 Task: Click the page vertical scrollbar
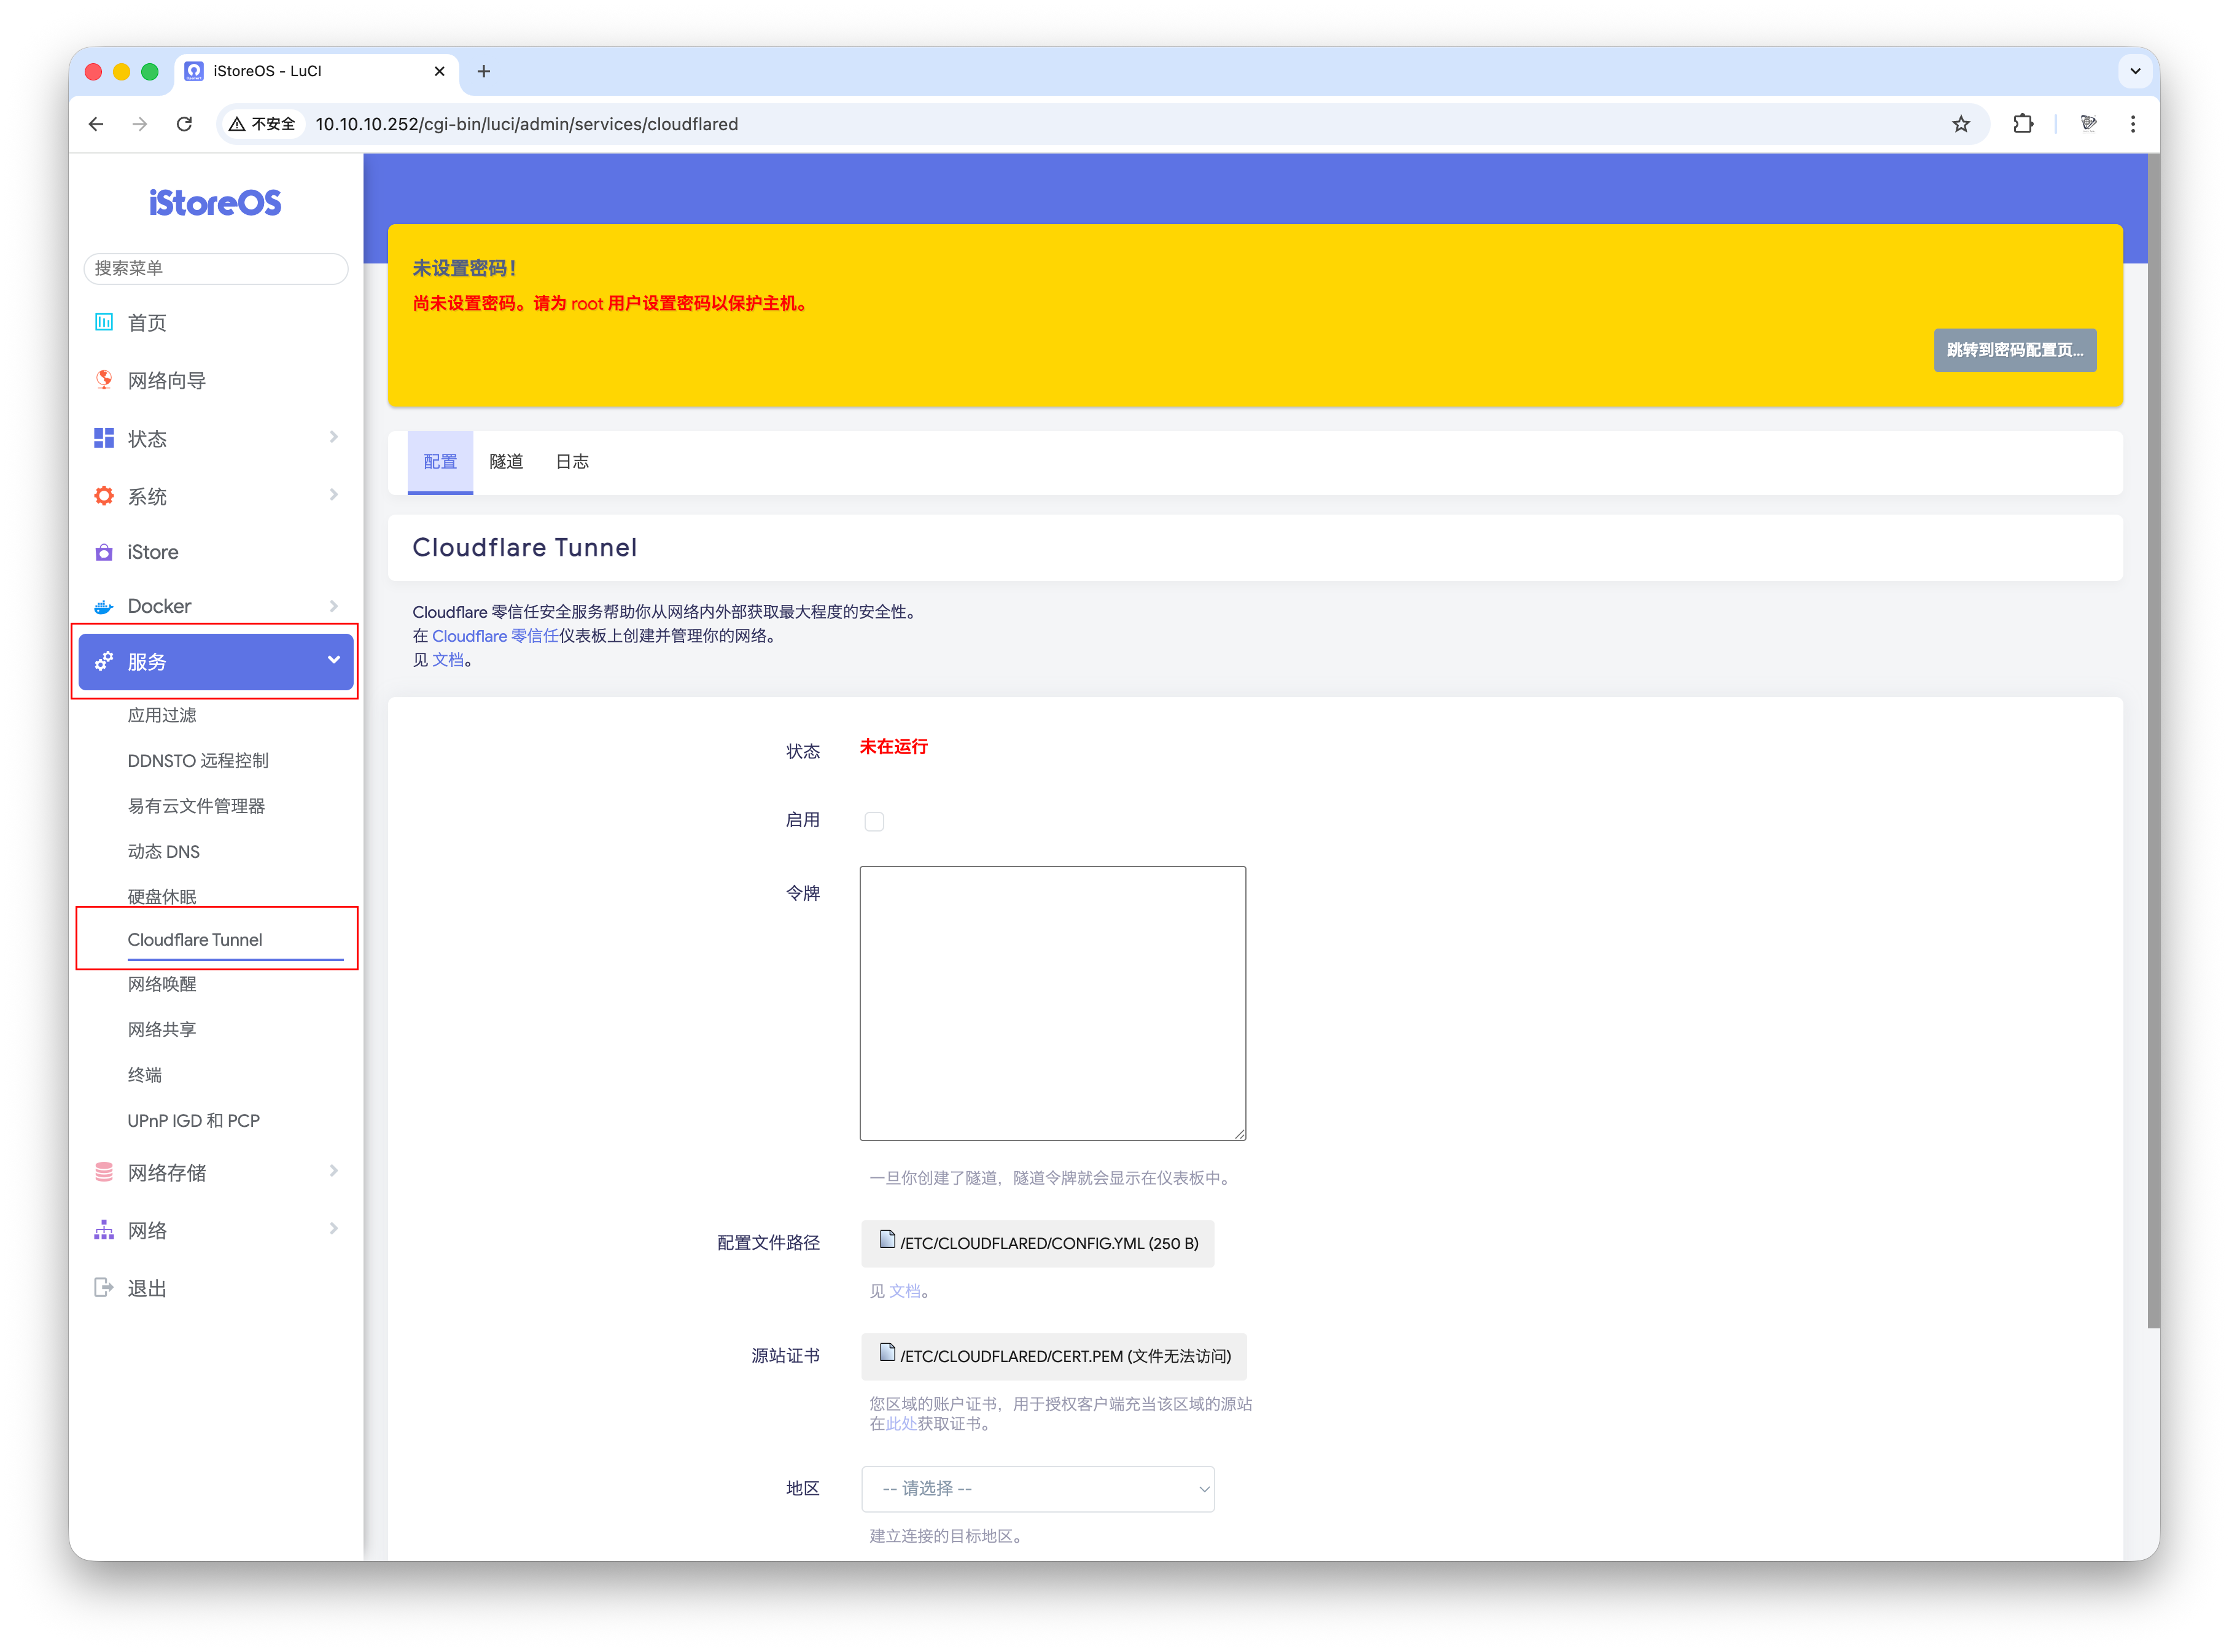pos(2153,740)
